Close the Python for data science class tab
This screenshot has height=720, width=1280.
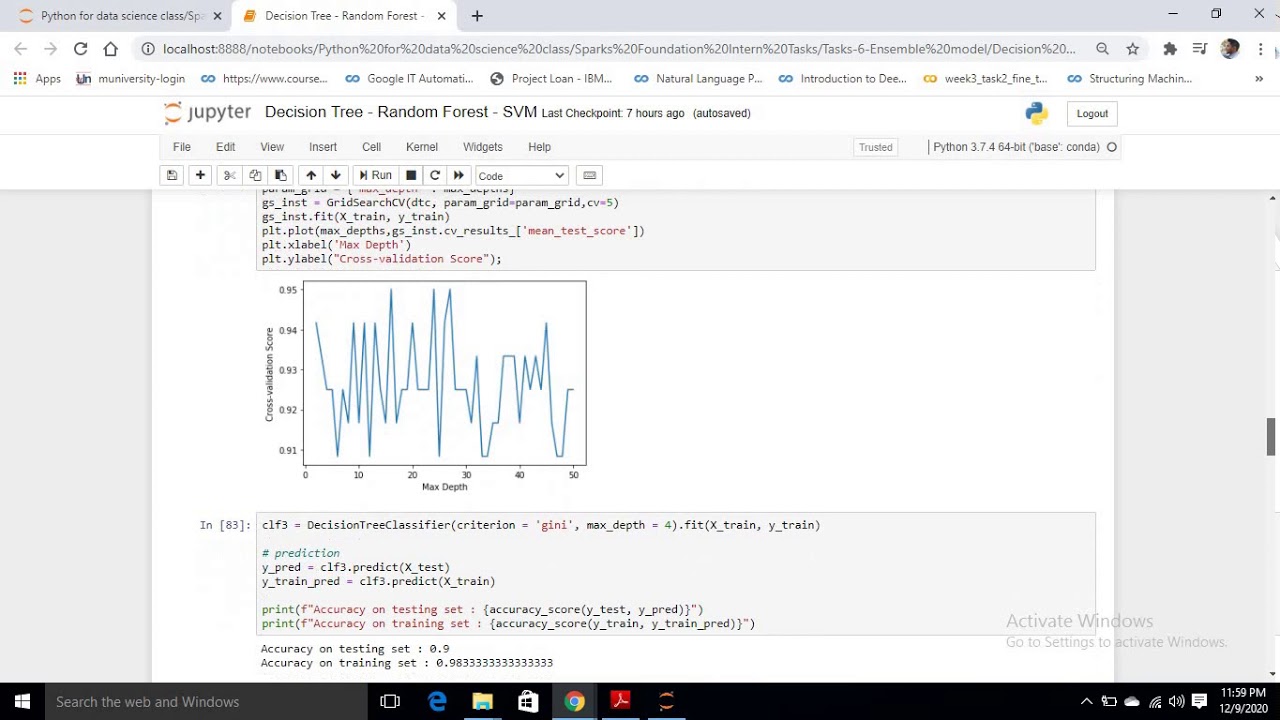coord(217,16)
